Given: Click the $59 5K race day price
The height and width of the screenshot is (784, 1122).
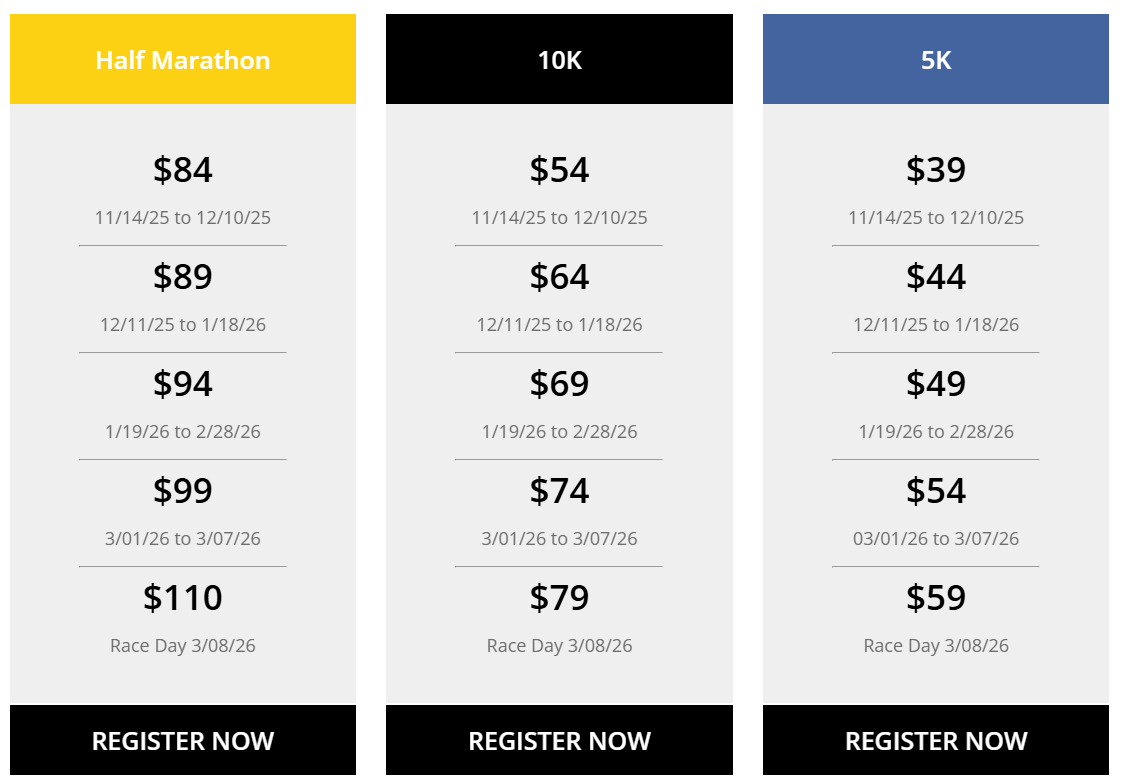Looking at the screenshot, I should 936,598.
